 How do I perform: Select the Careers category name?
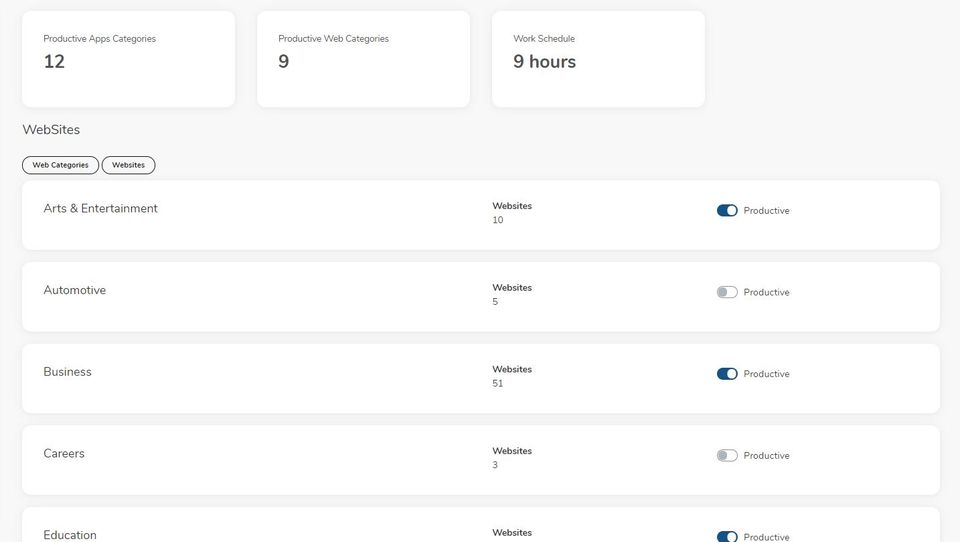pyautogui.click(x=64, y=453)
